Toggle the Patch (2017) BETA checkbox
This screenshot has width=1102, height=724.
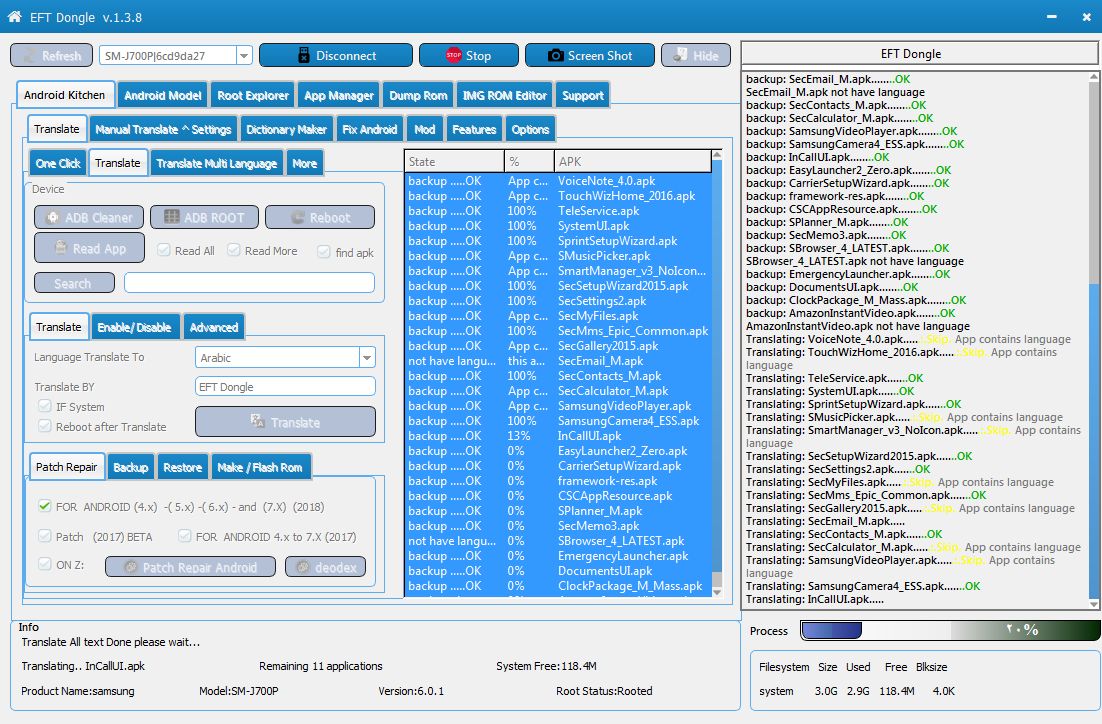click(45, 536)
